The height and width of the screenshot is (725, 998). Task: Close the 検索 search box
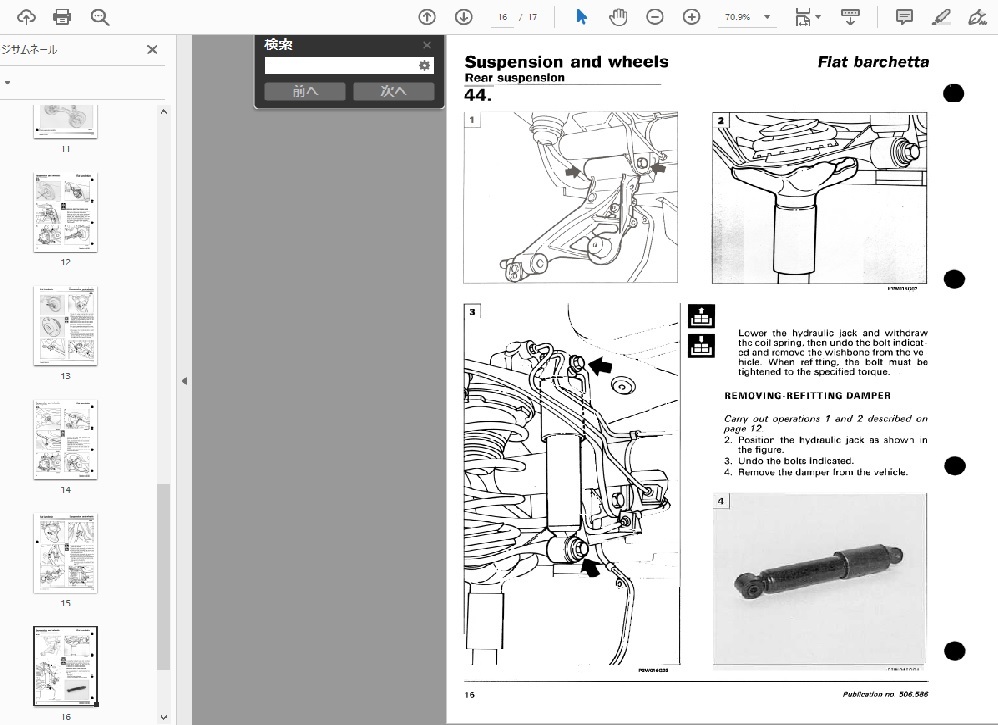click(427, 45)
